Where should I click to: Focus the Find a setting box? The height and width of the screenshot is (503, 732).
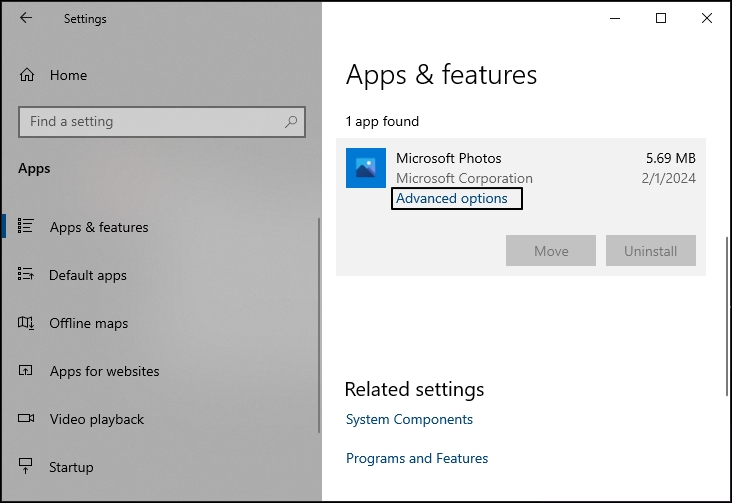tap(162, 122)
